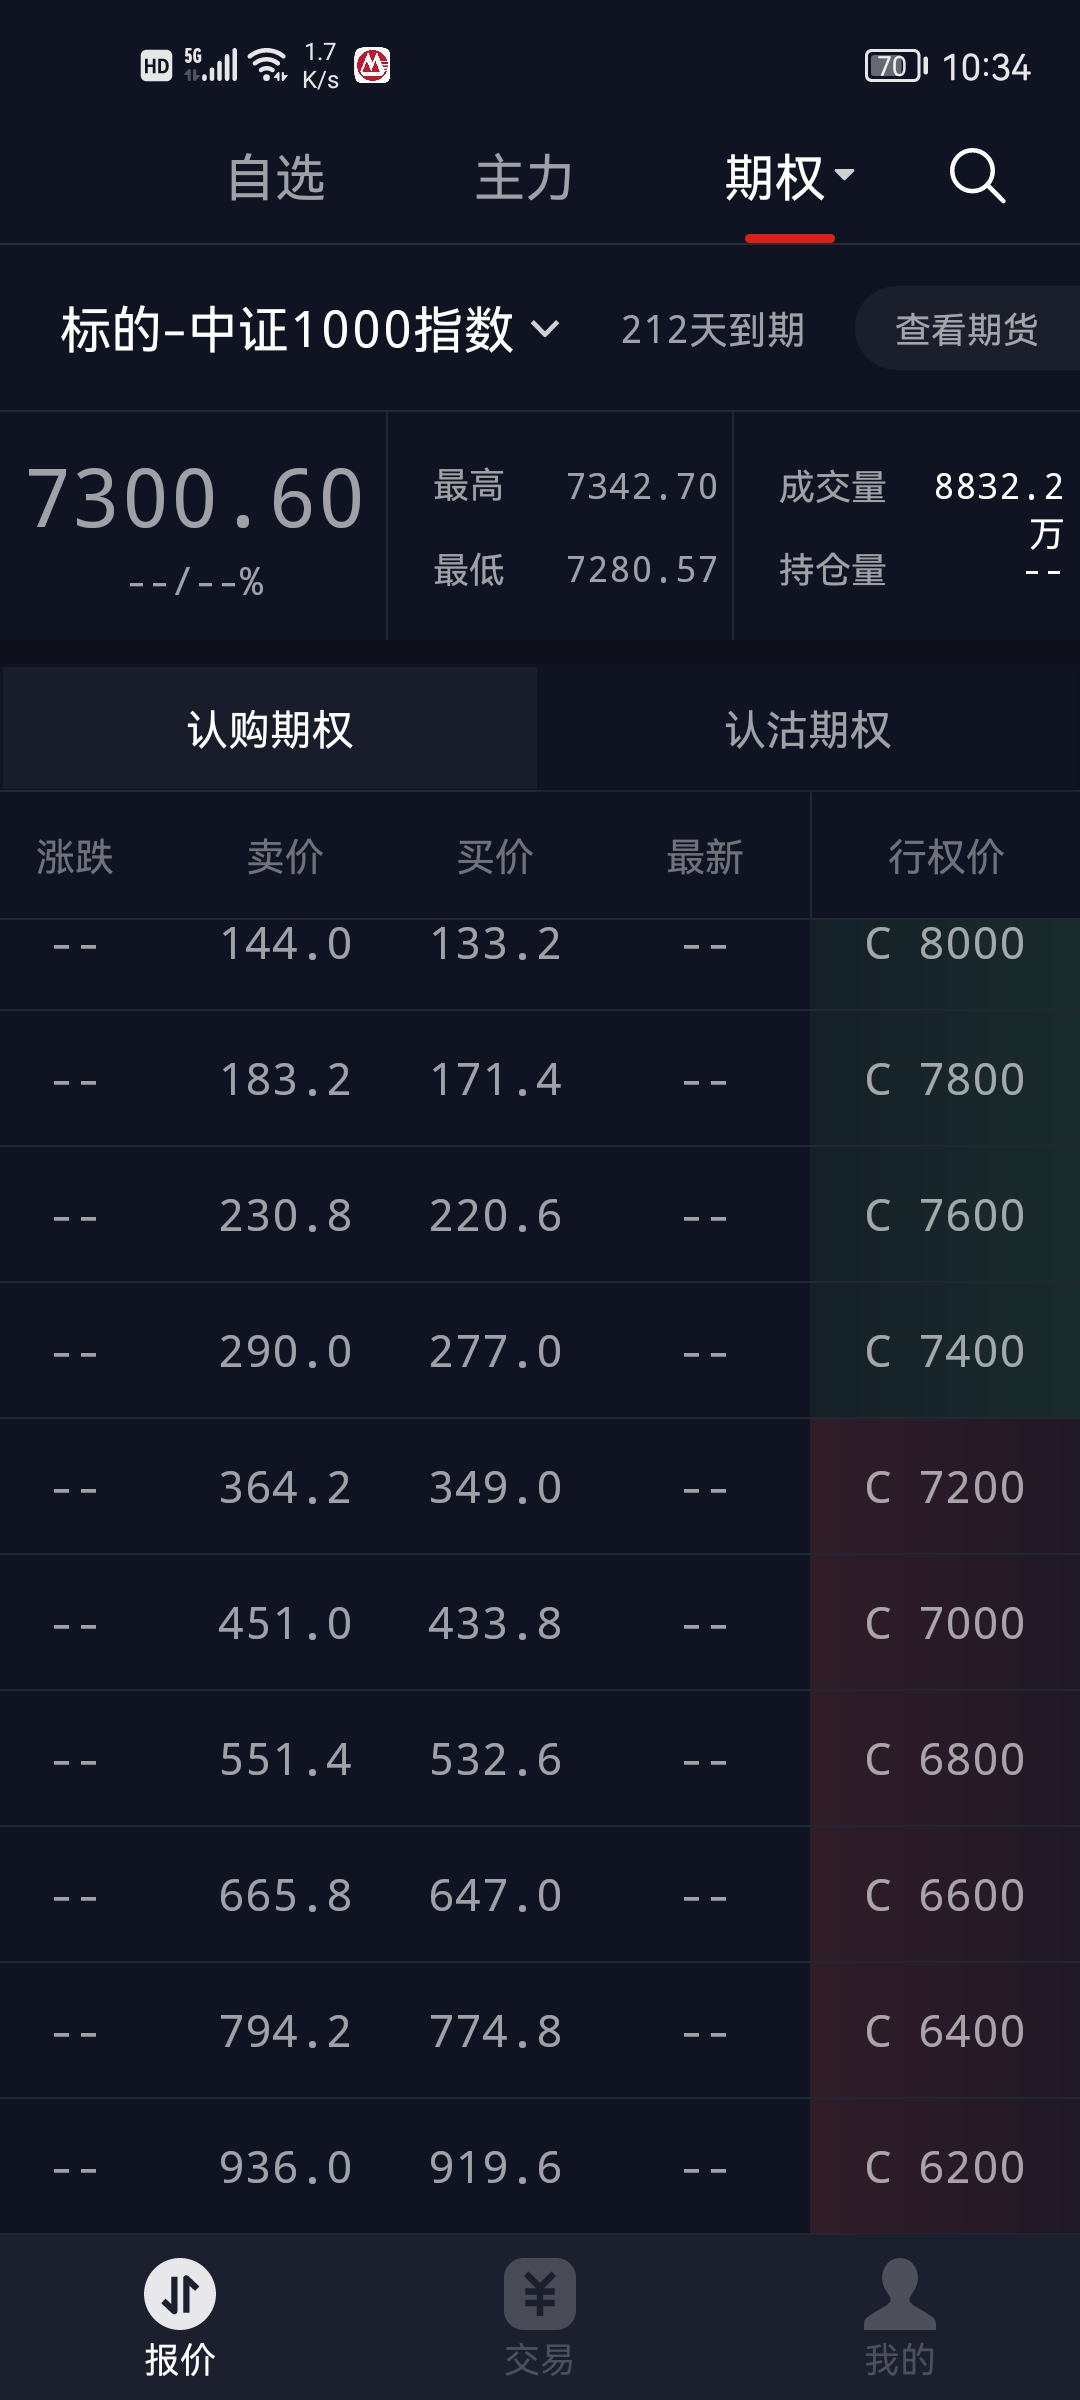Tap the search magnifier icon

[x=976, y=177]
